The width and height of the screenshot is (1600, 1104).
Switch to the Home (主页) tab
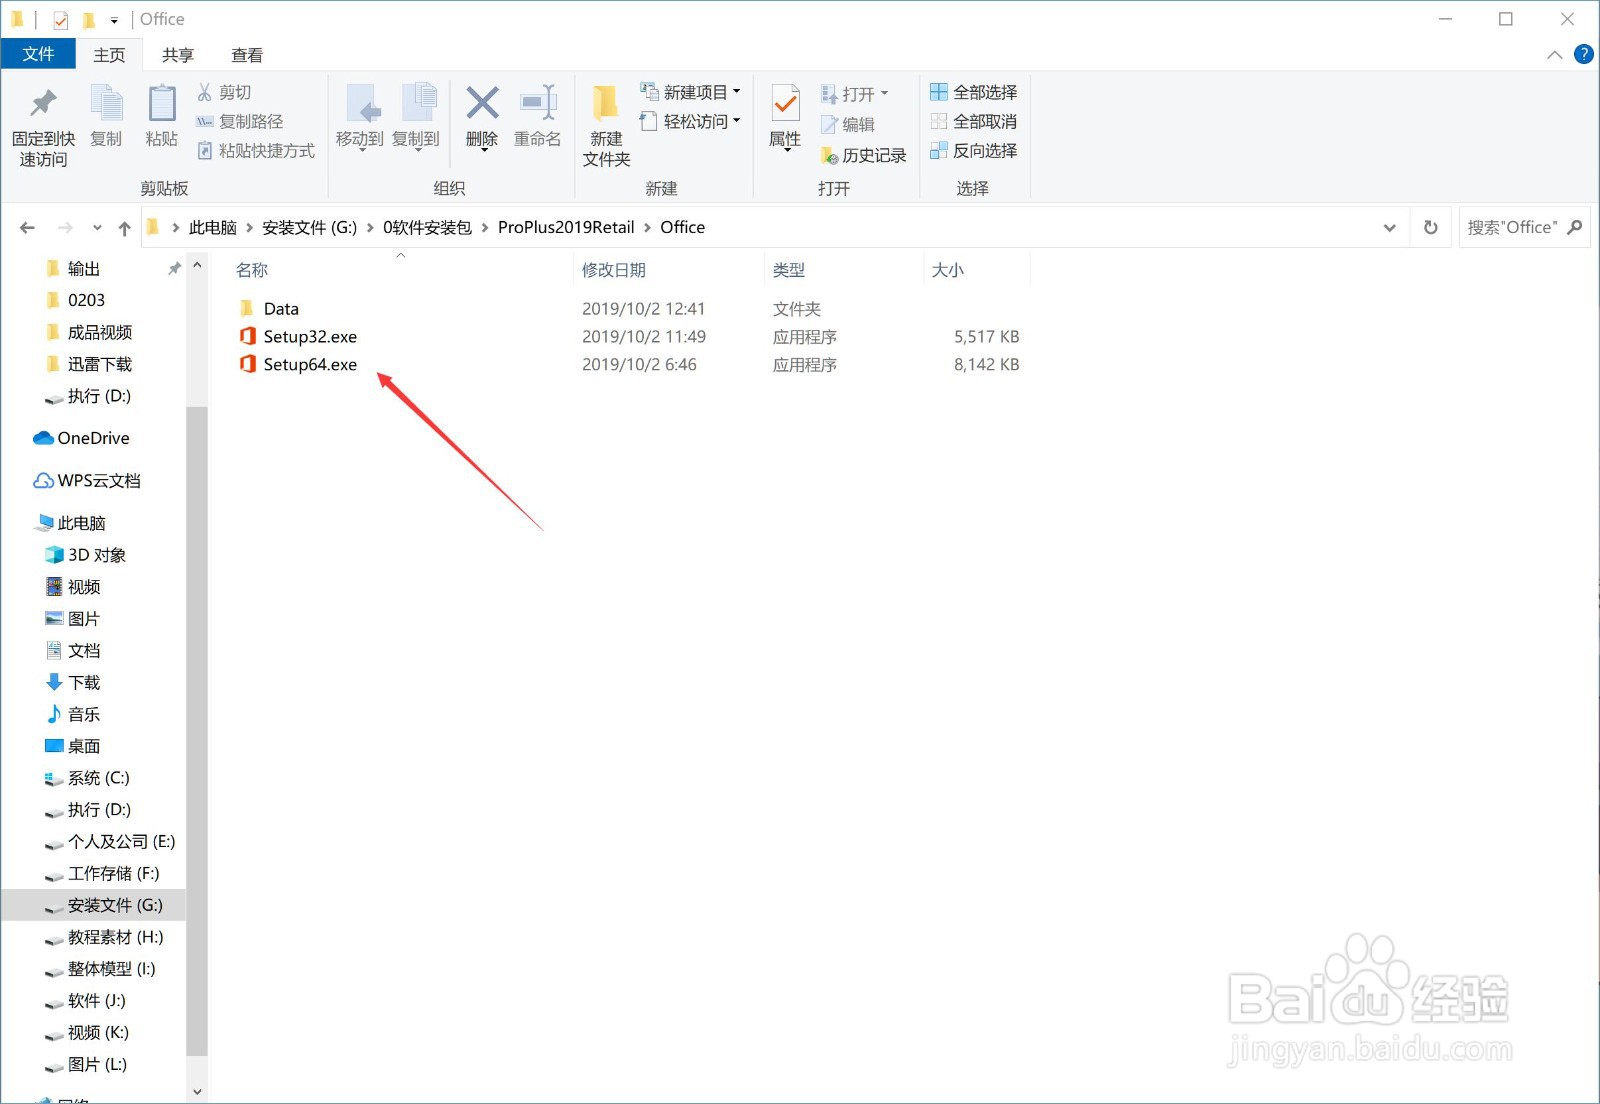pos(110,54)
